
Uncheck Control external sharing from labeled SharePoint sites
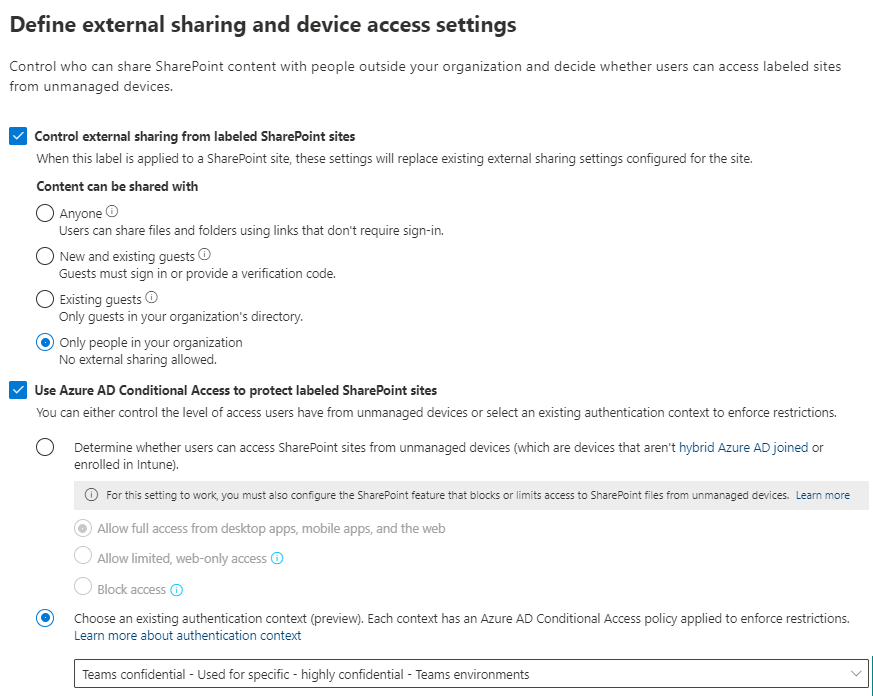[18, 136]
